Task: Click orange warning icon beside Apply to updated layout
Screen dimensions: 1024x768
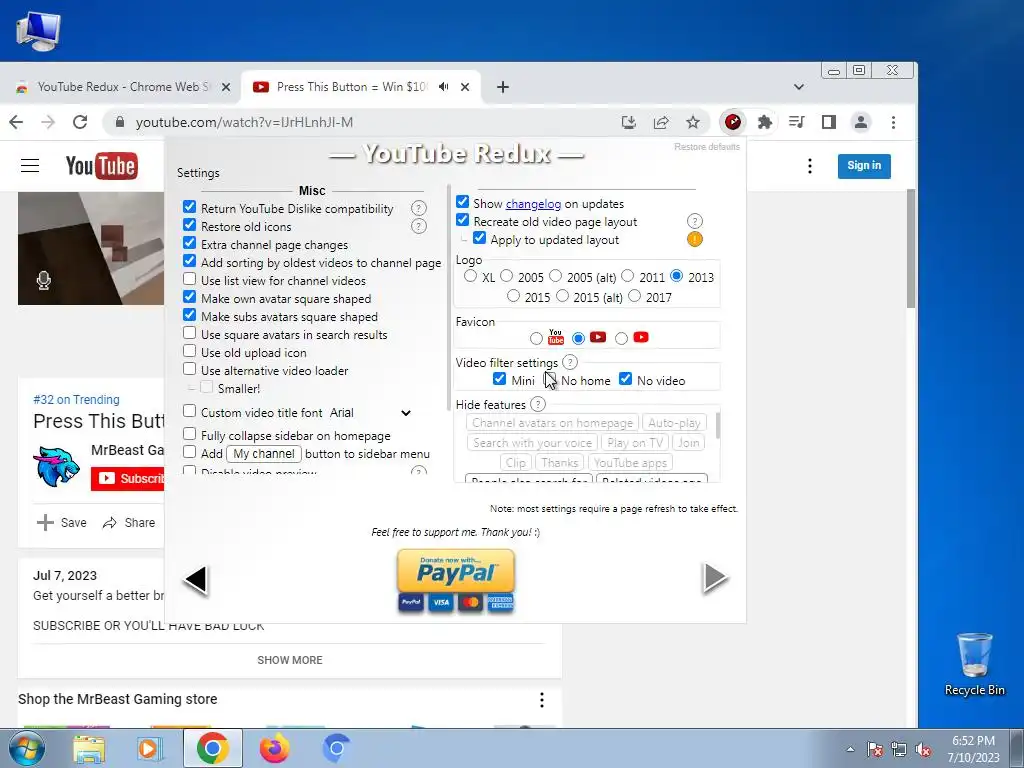Action: [x=695, y=239]
